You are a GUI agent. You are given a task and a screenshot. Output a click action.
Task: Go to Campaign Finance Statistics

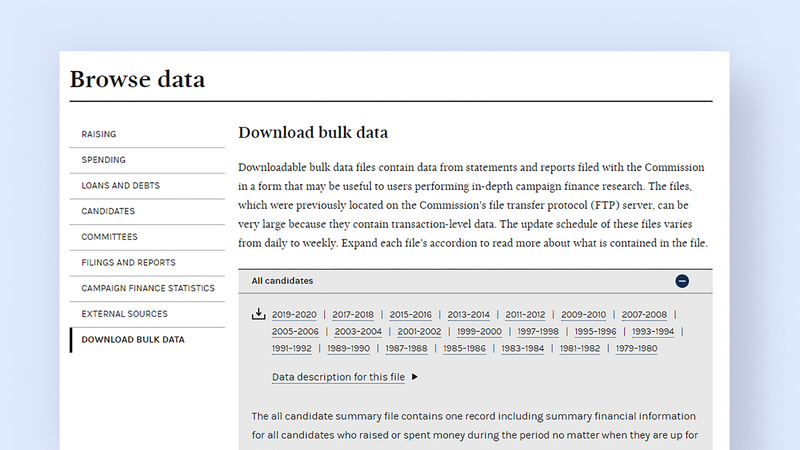point(147,288)
